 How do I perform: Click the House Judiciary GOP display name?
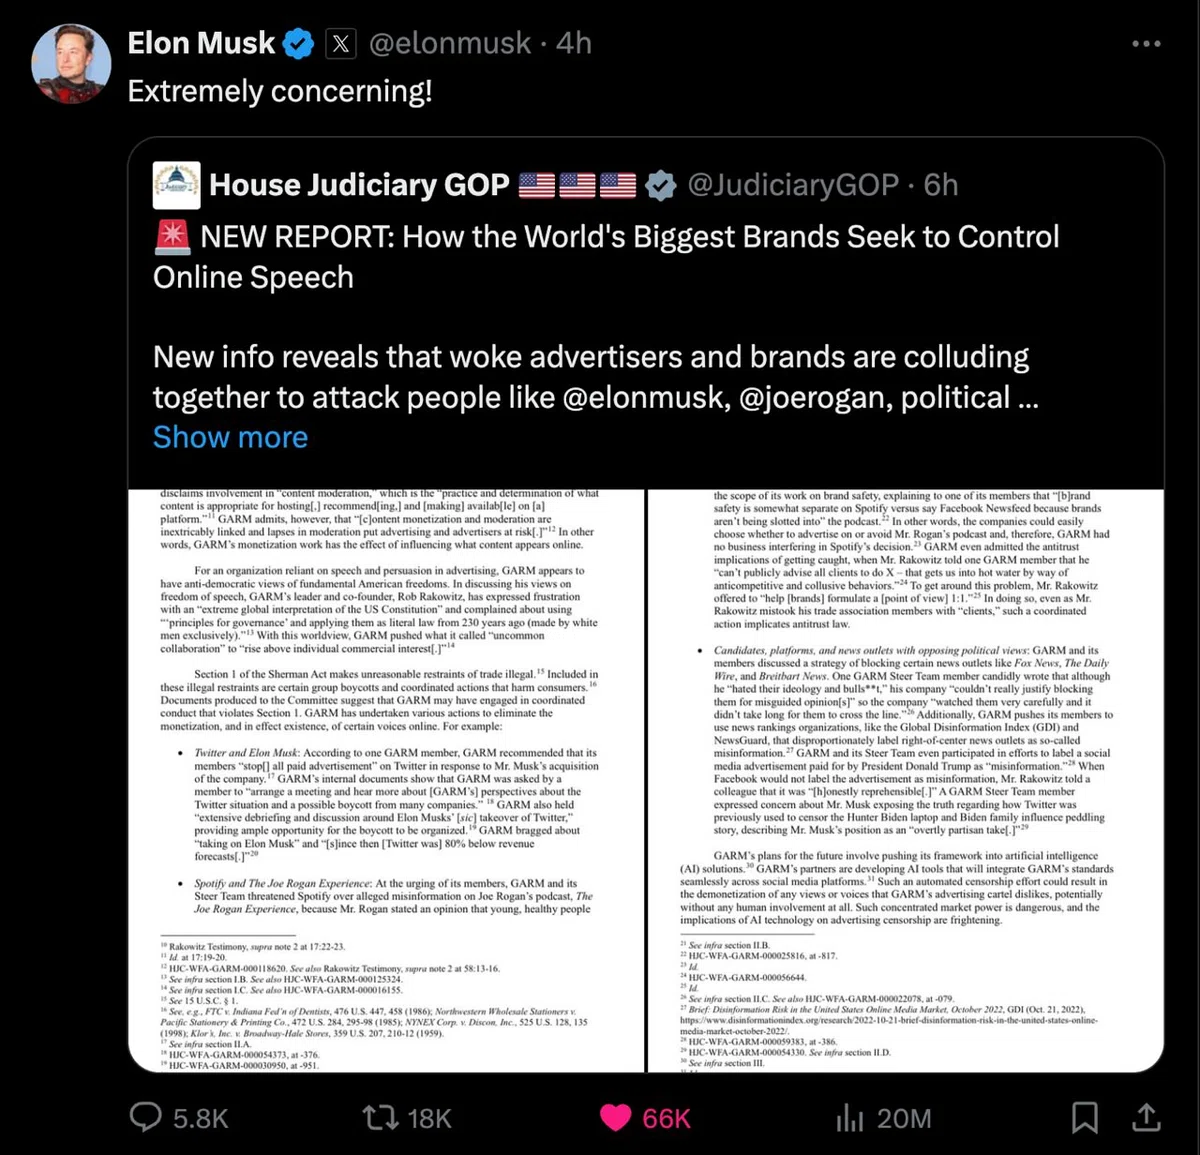coord(359,185)
